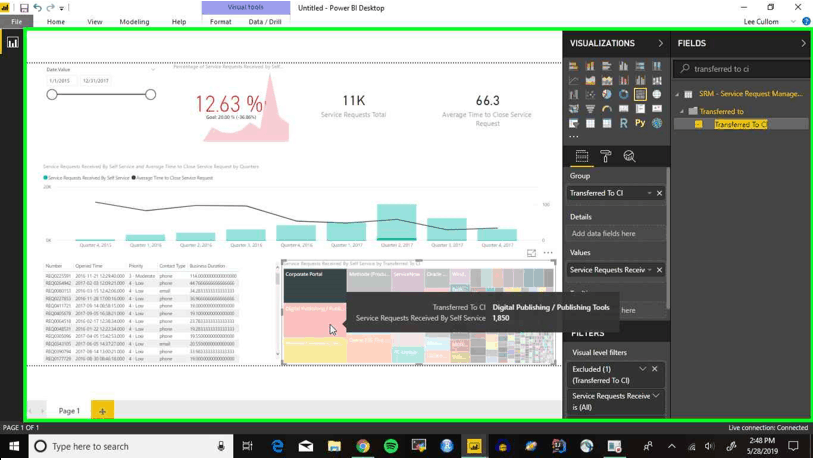Select the funnel visual icon
This screenshot has width=815, height=460.
pos(590,109)
